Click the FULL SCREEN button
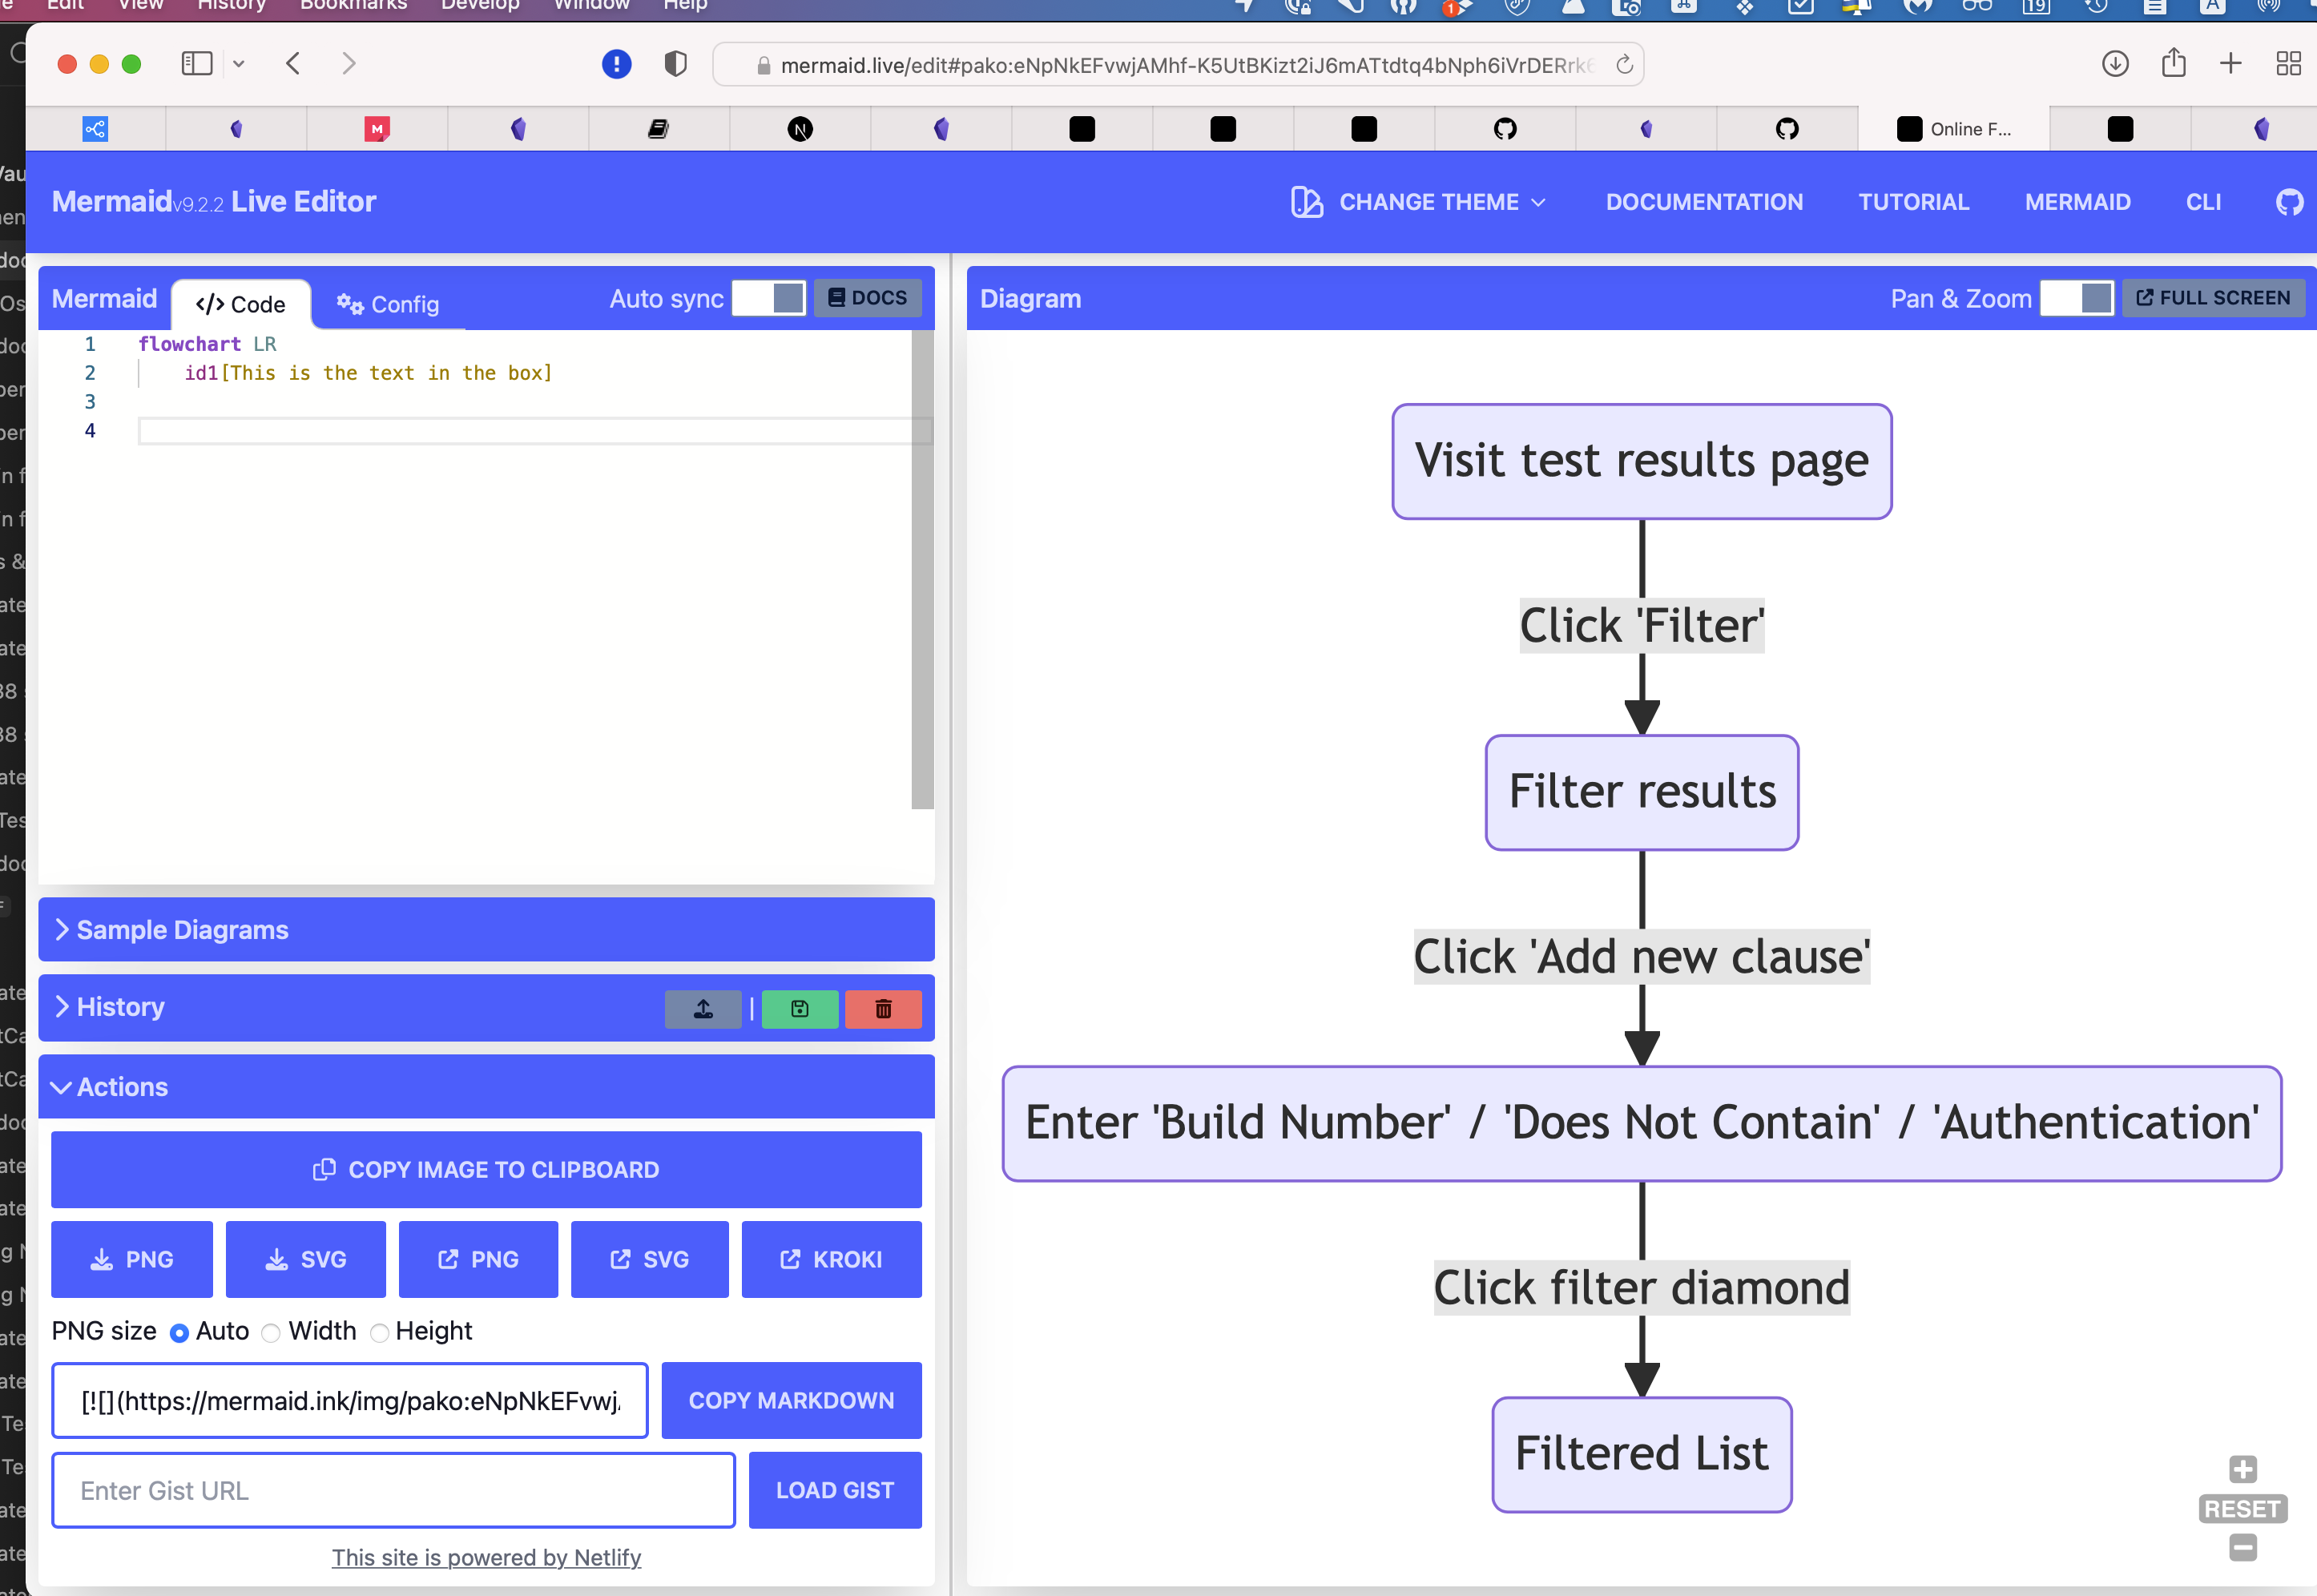 tap(2213, 298)
